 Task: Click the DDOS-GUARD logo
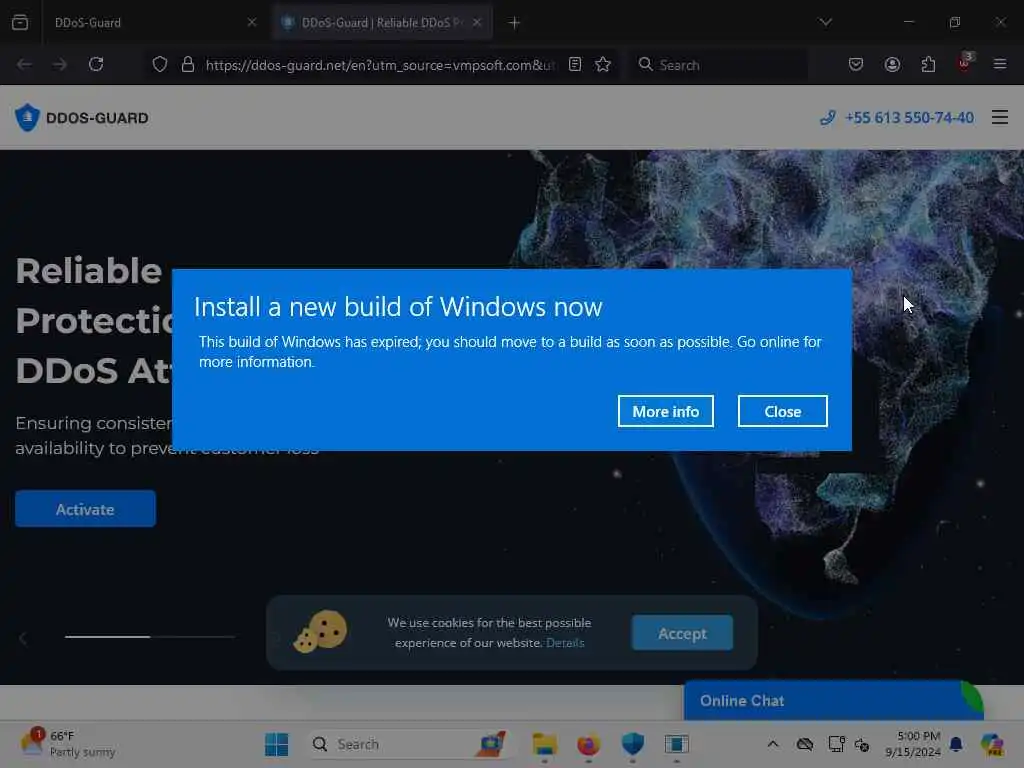tap(82, 118)
